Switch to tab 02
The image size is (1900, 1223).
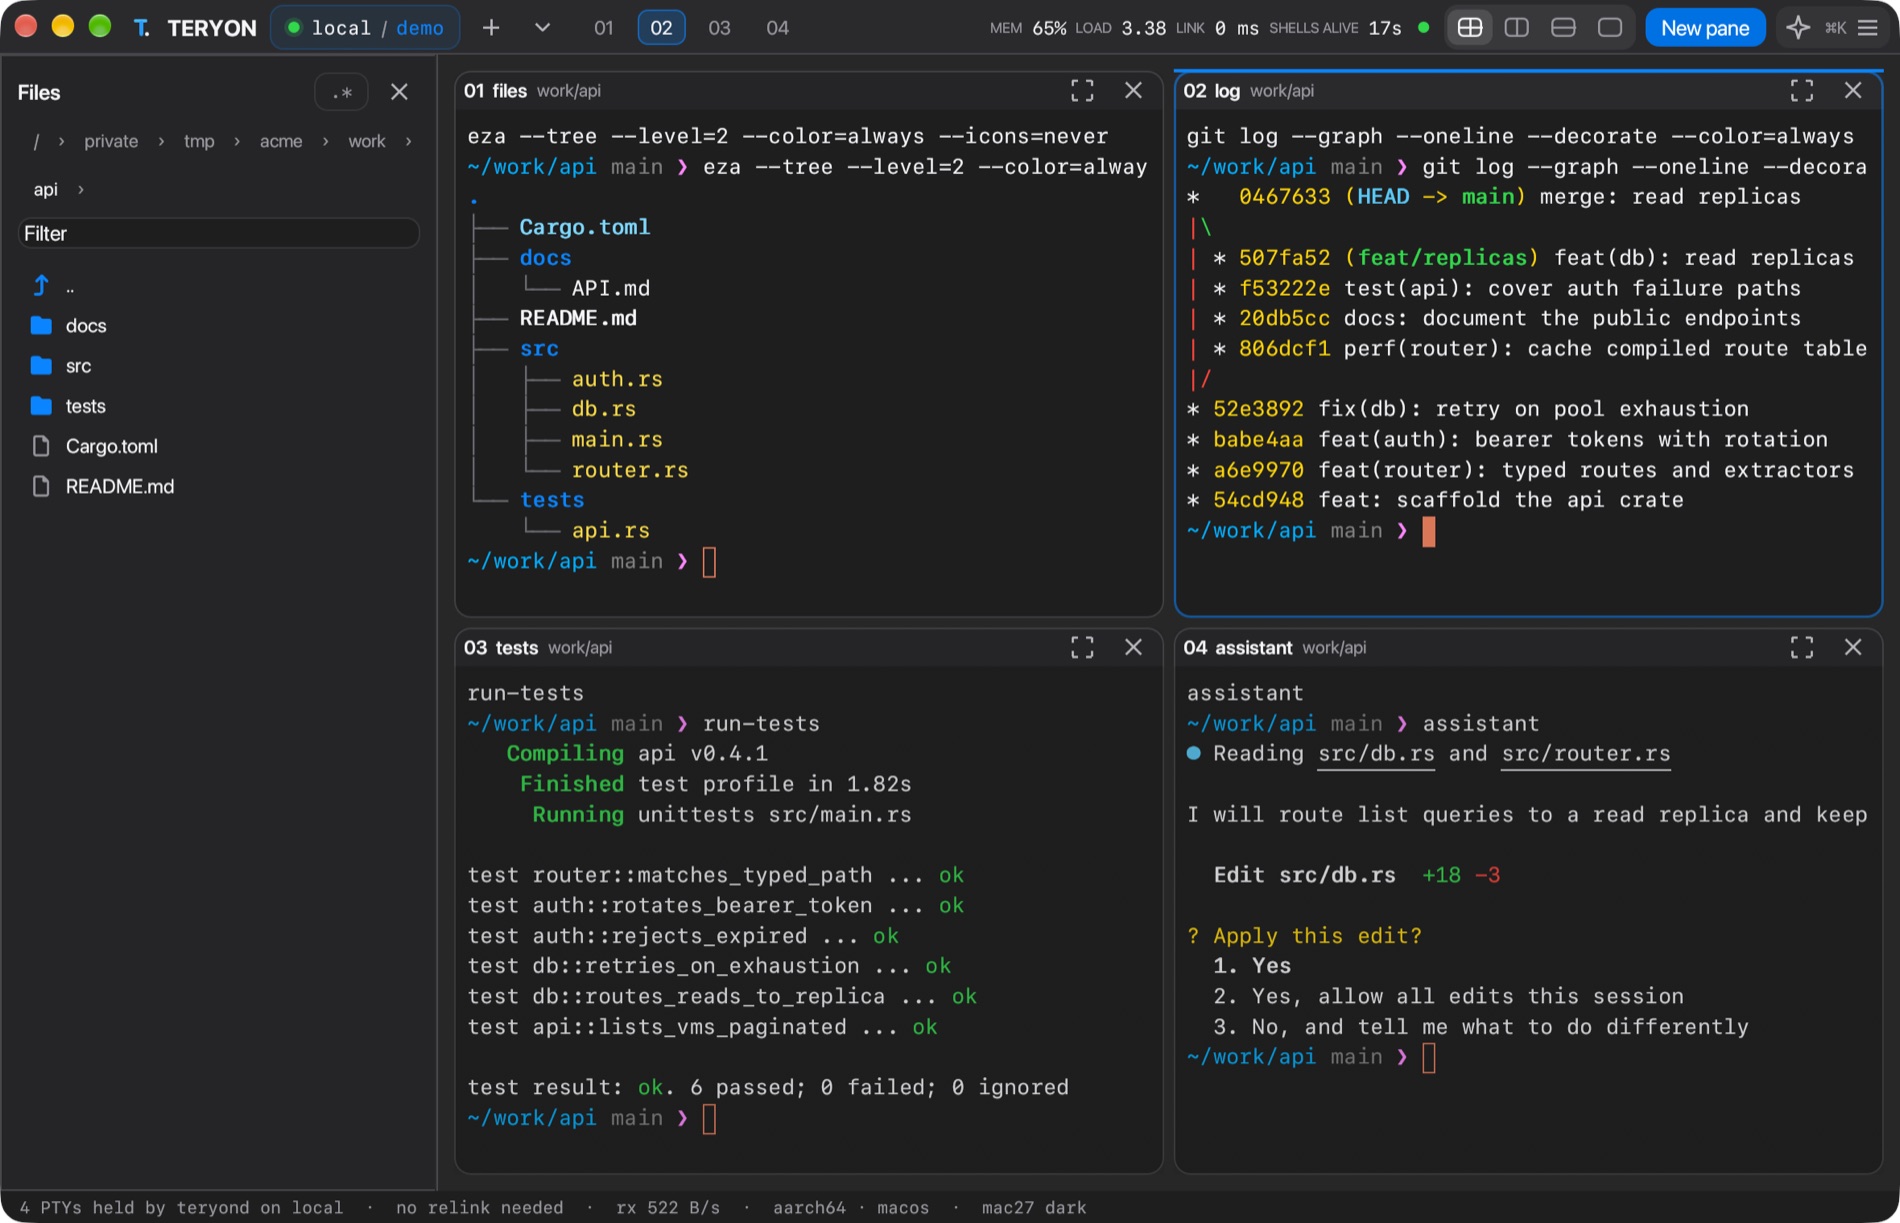tap(661, 28)
